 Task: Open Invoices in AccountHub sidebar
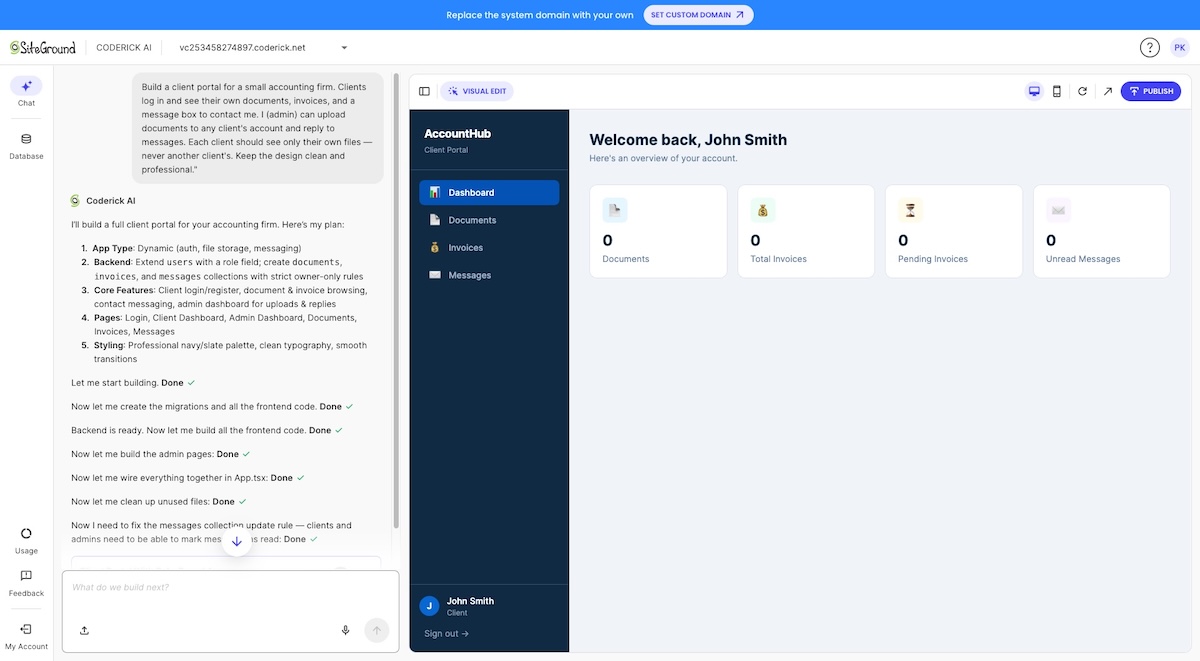click(489, 247)
